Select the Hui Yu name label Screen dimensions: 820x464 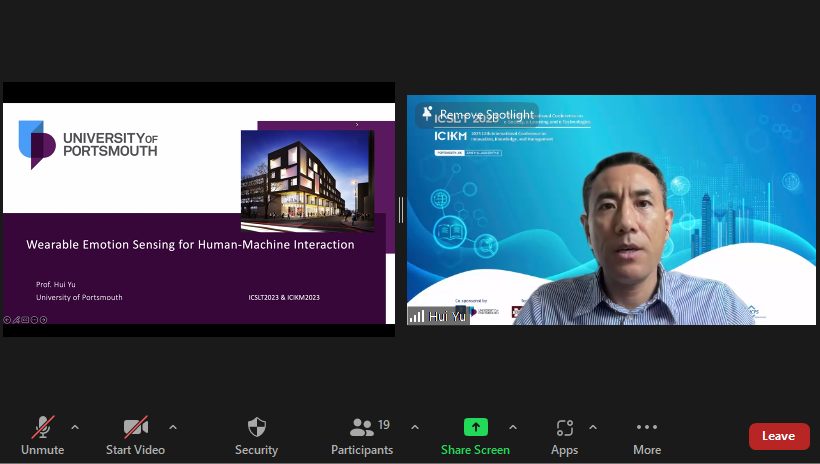pyautogui.click(x=447, y=316)
